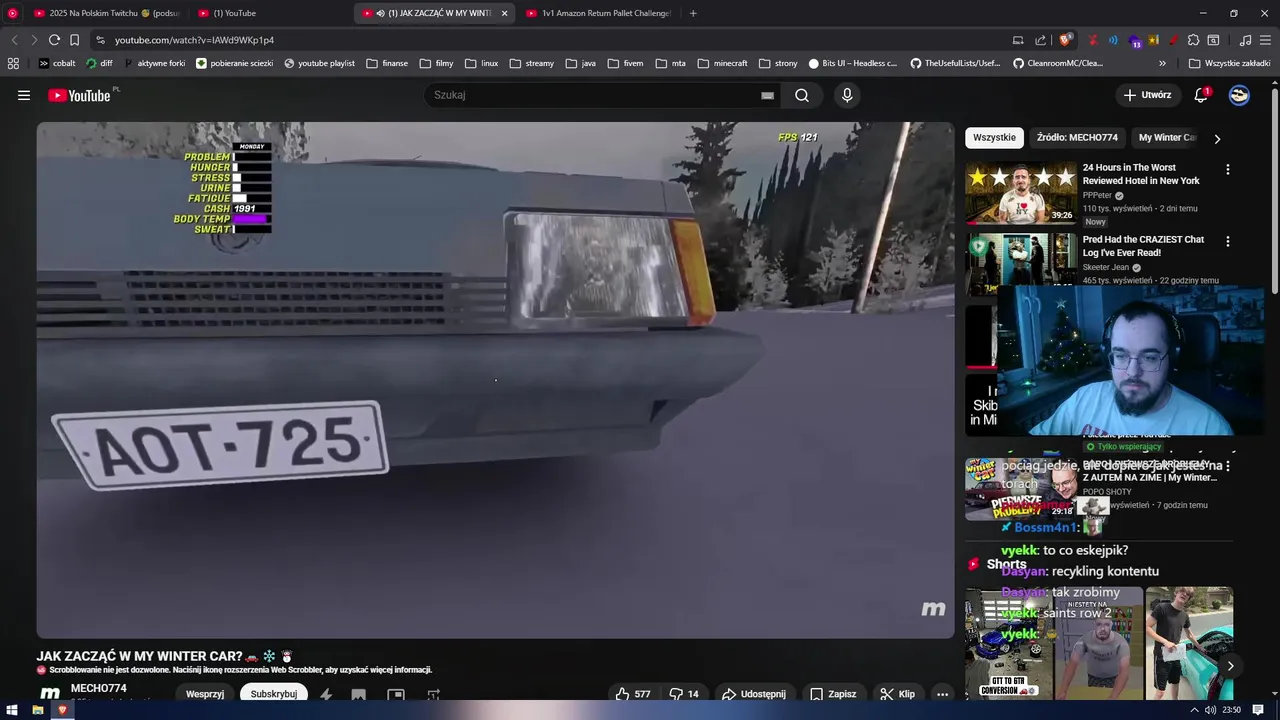Open the sidebar panel toolbar icon
The height and width of the screenshot is (720, 1280).
click(1213, 40)
